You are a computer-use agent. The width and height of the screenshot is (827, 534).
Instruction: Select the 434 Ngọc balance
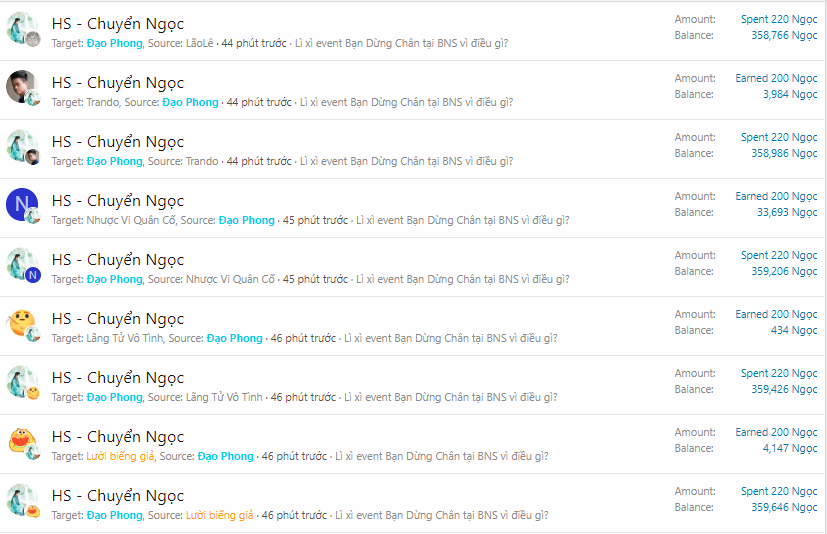click(x=794, y=331)
